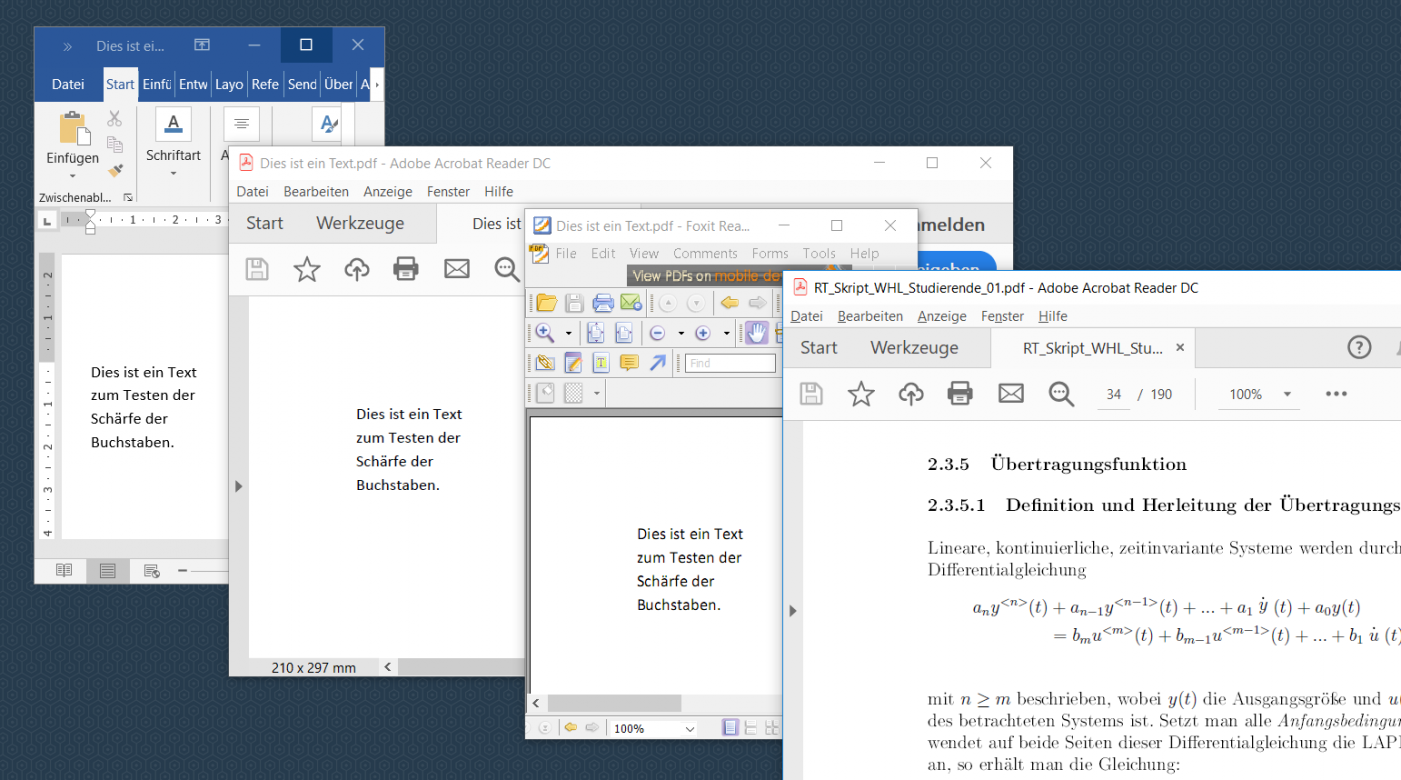Click the three-dots more tools in RT_Skript Acrobat

[1336, 394]
